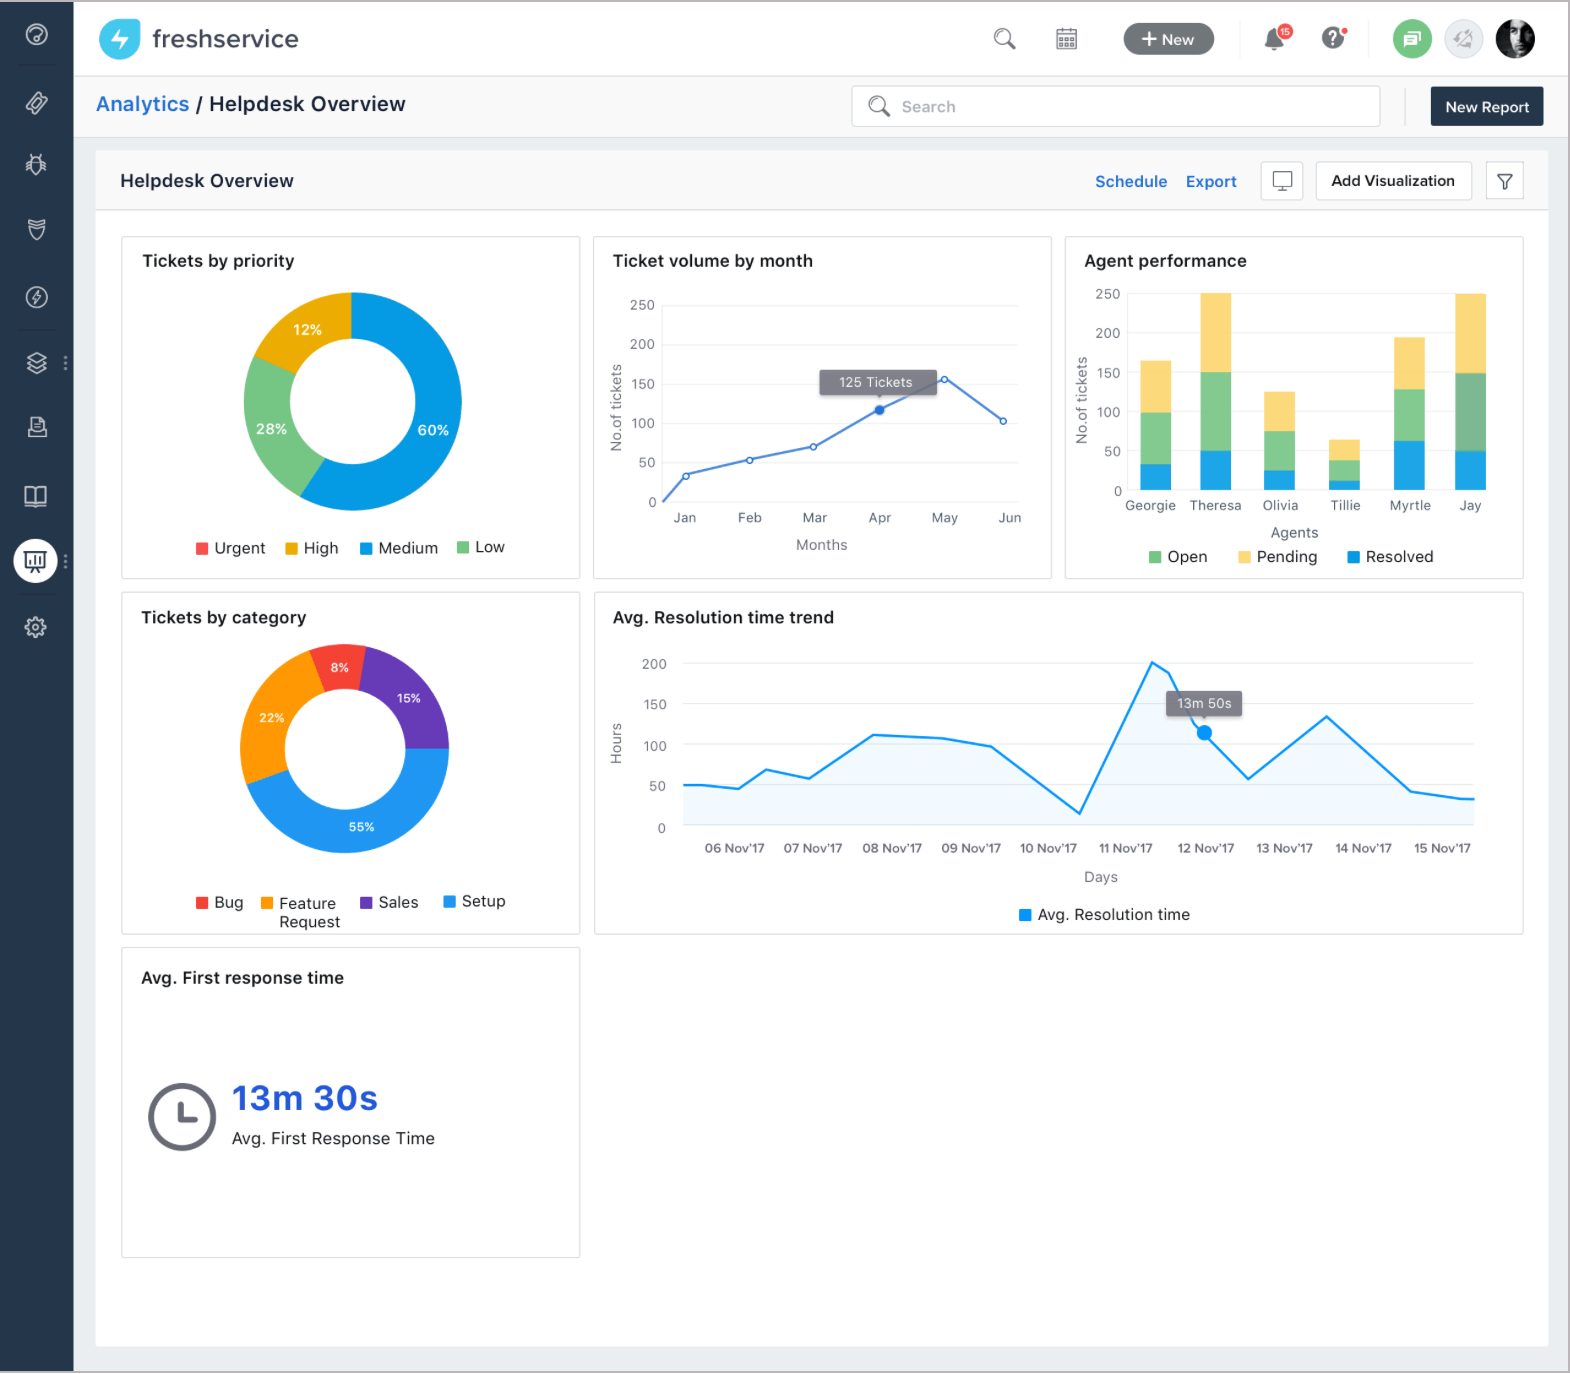This screenshot has height=1374, width=1570.
Task: Open the green chat icon
Action: (x=1412, y=39)
